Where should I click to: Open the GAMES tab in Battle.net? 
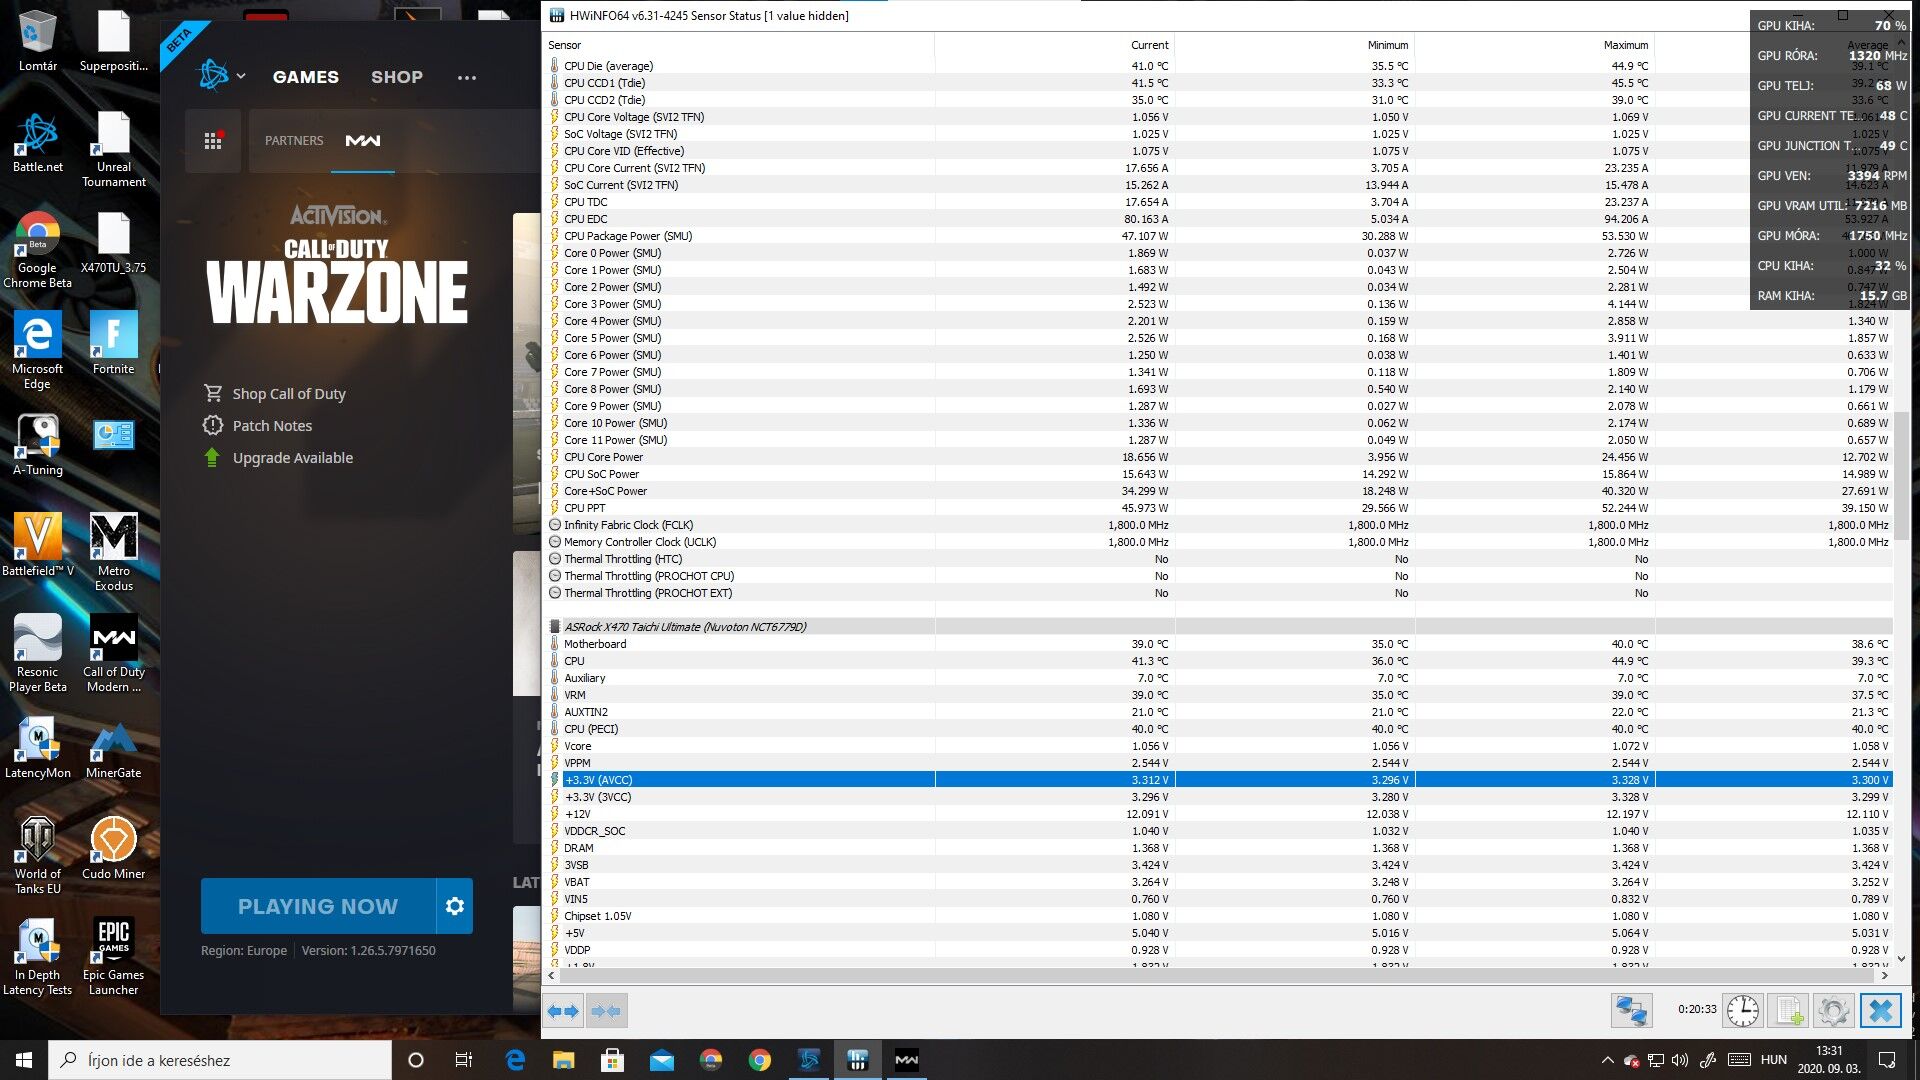tap(306, 77)
